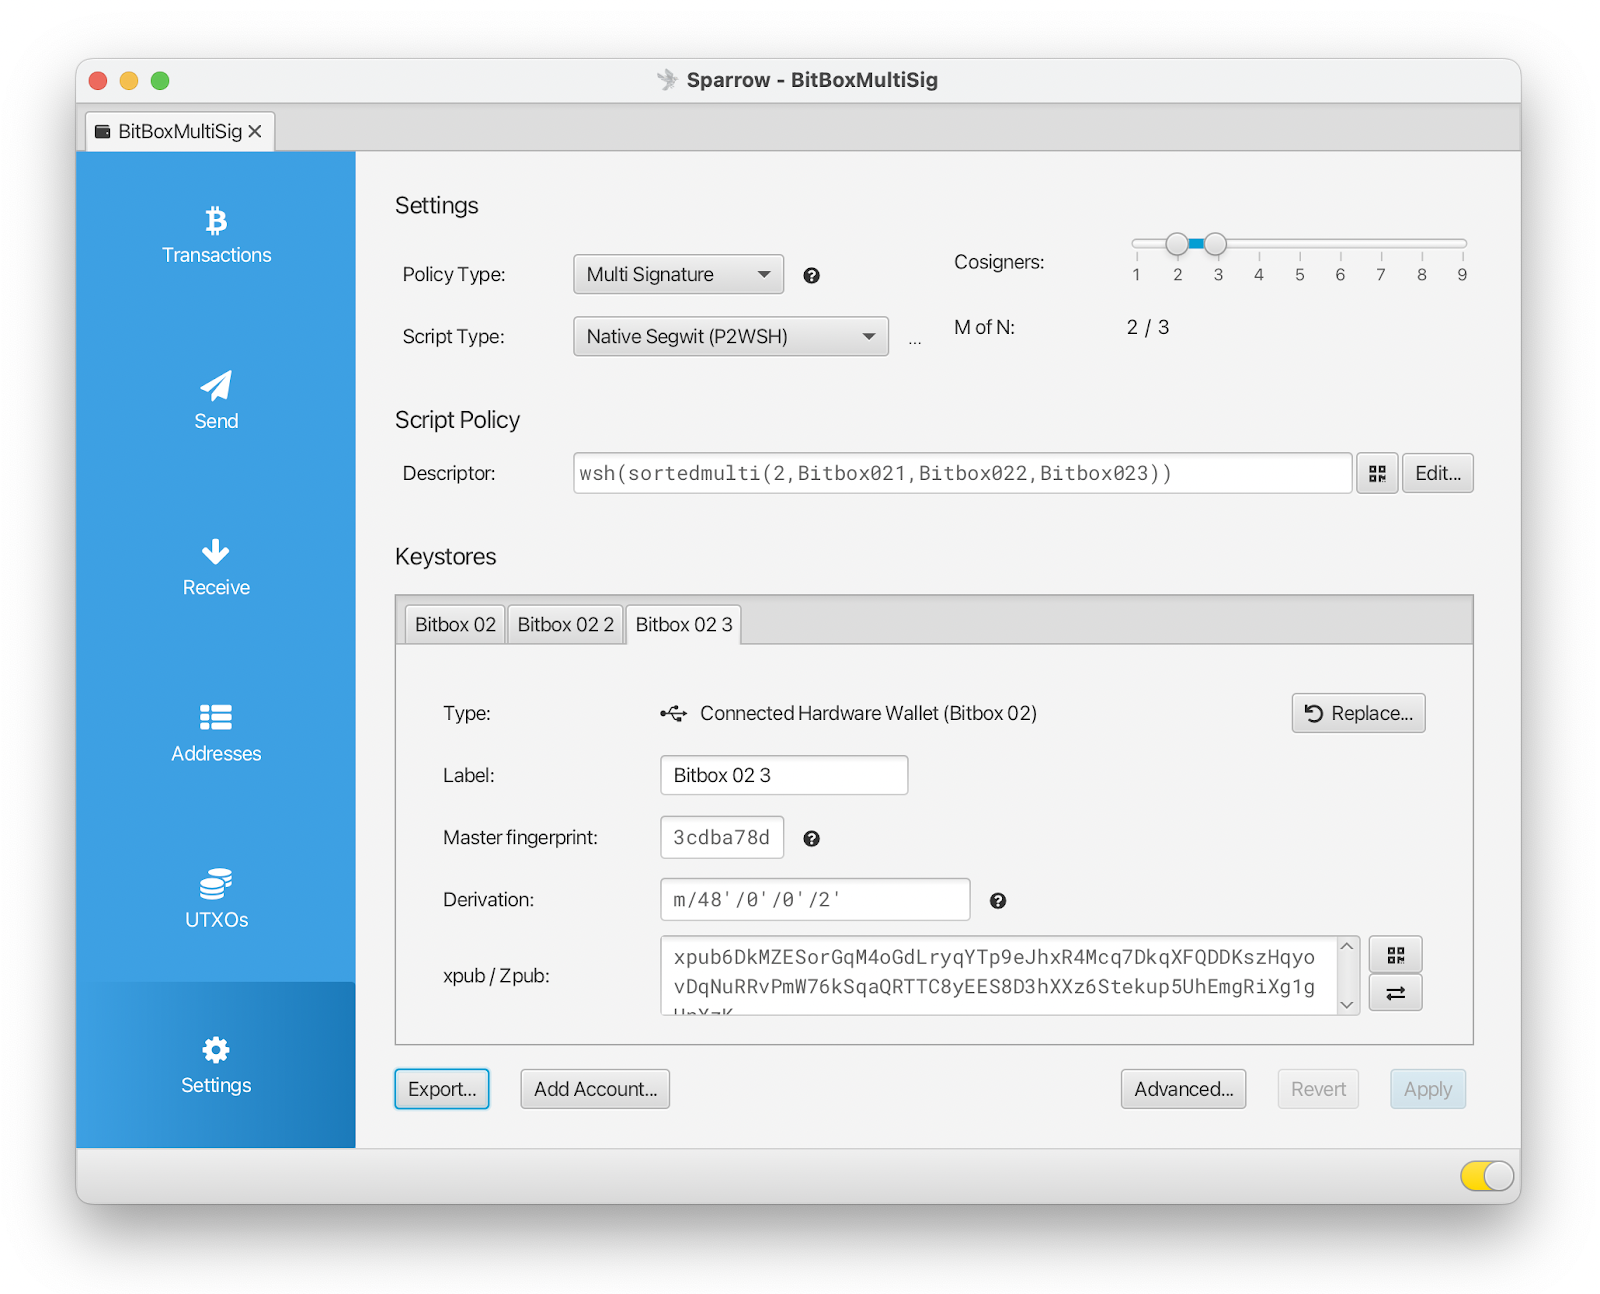The width and height of the screenshot is (1600, 1294).
Task: Click the Export... button
Action: 442,1089
